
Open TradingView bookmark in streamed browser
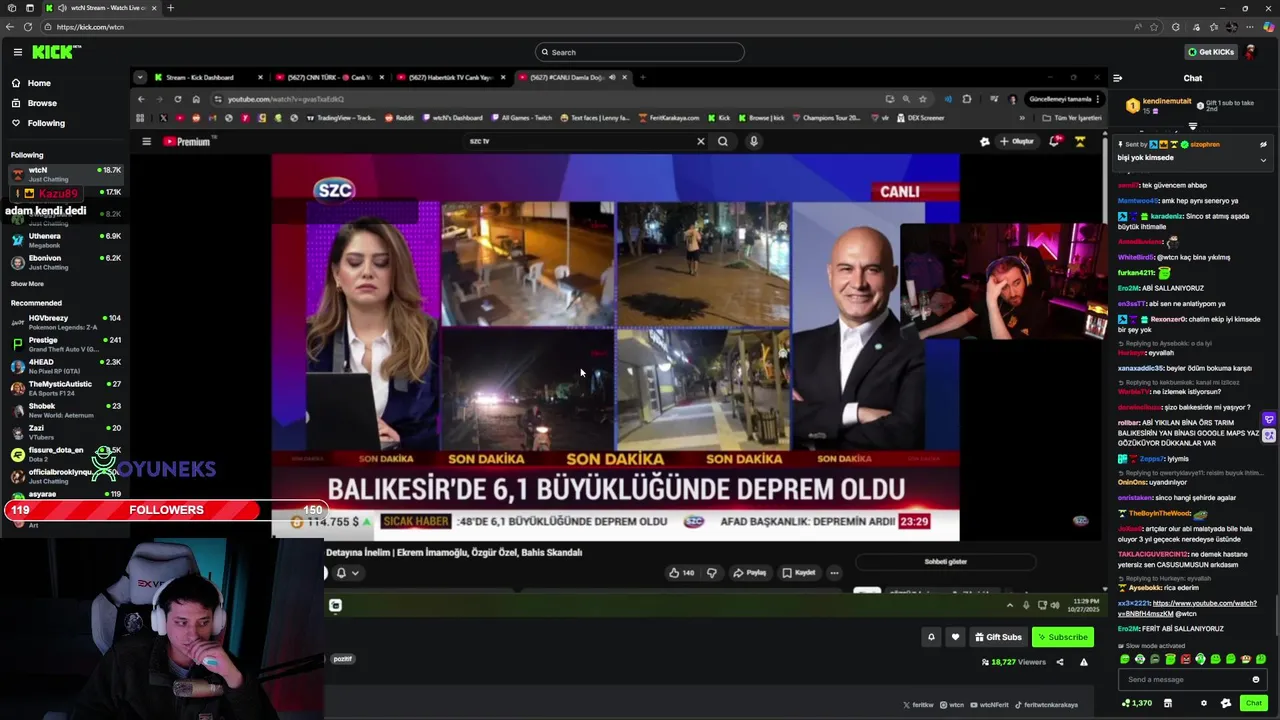[x=341, y=118]
